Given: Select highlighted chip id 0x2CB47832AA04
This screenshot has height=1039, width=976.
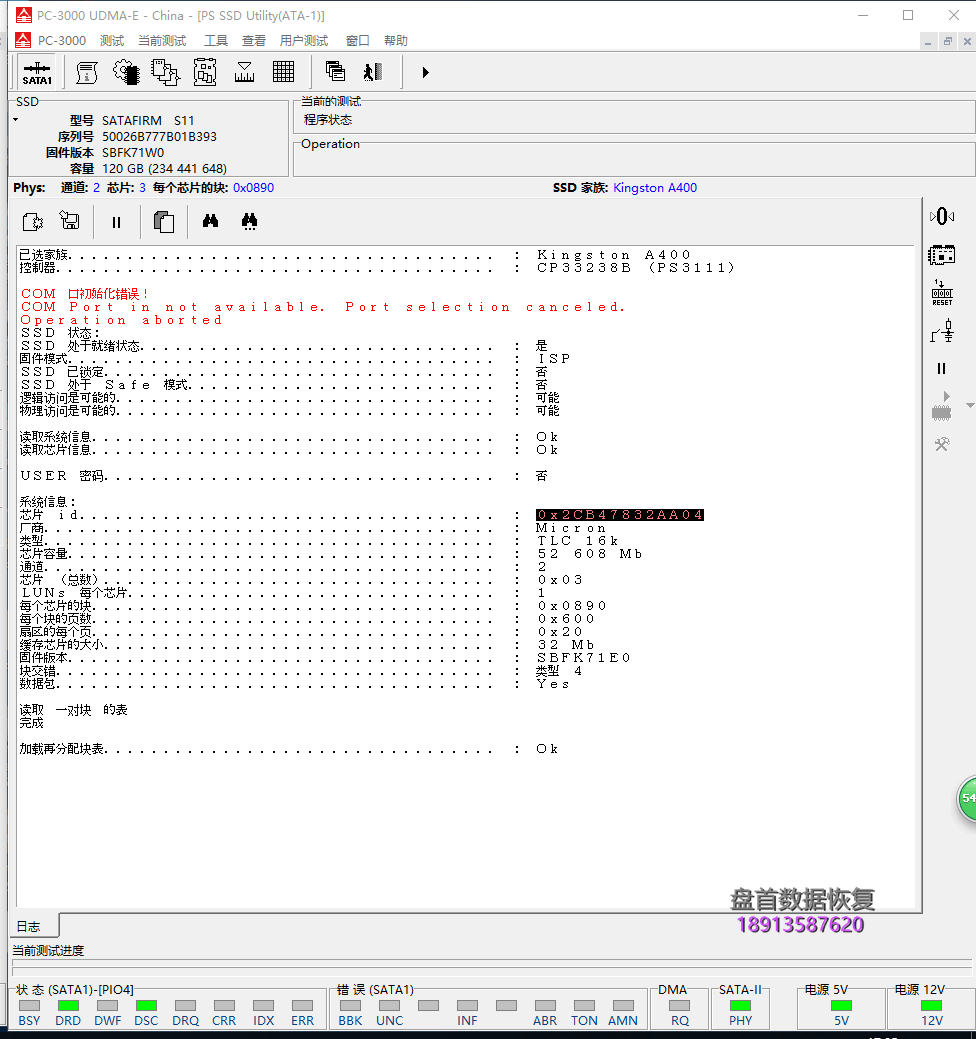Looking at the screenshot, I should (620, 515).
